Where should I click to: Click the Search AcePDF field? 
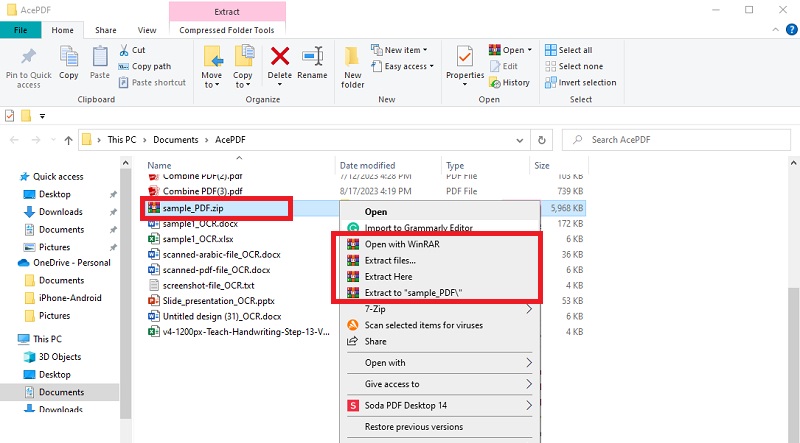pyautogui.click(x=677, y=140)
